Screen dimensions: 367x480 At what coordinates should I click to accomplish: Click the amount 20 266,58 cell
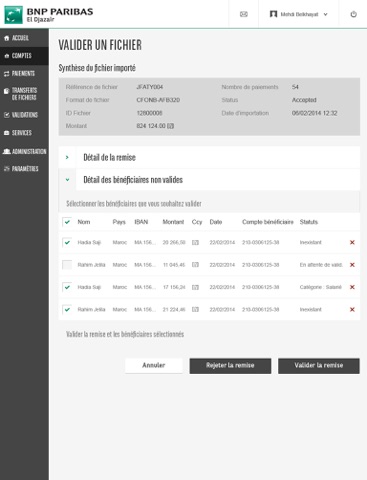coord(174,242)
